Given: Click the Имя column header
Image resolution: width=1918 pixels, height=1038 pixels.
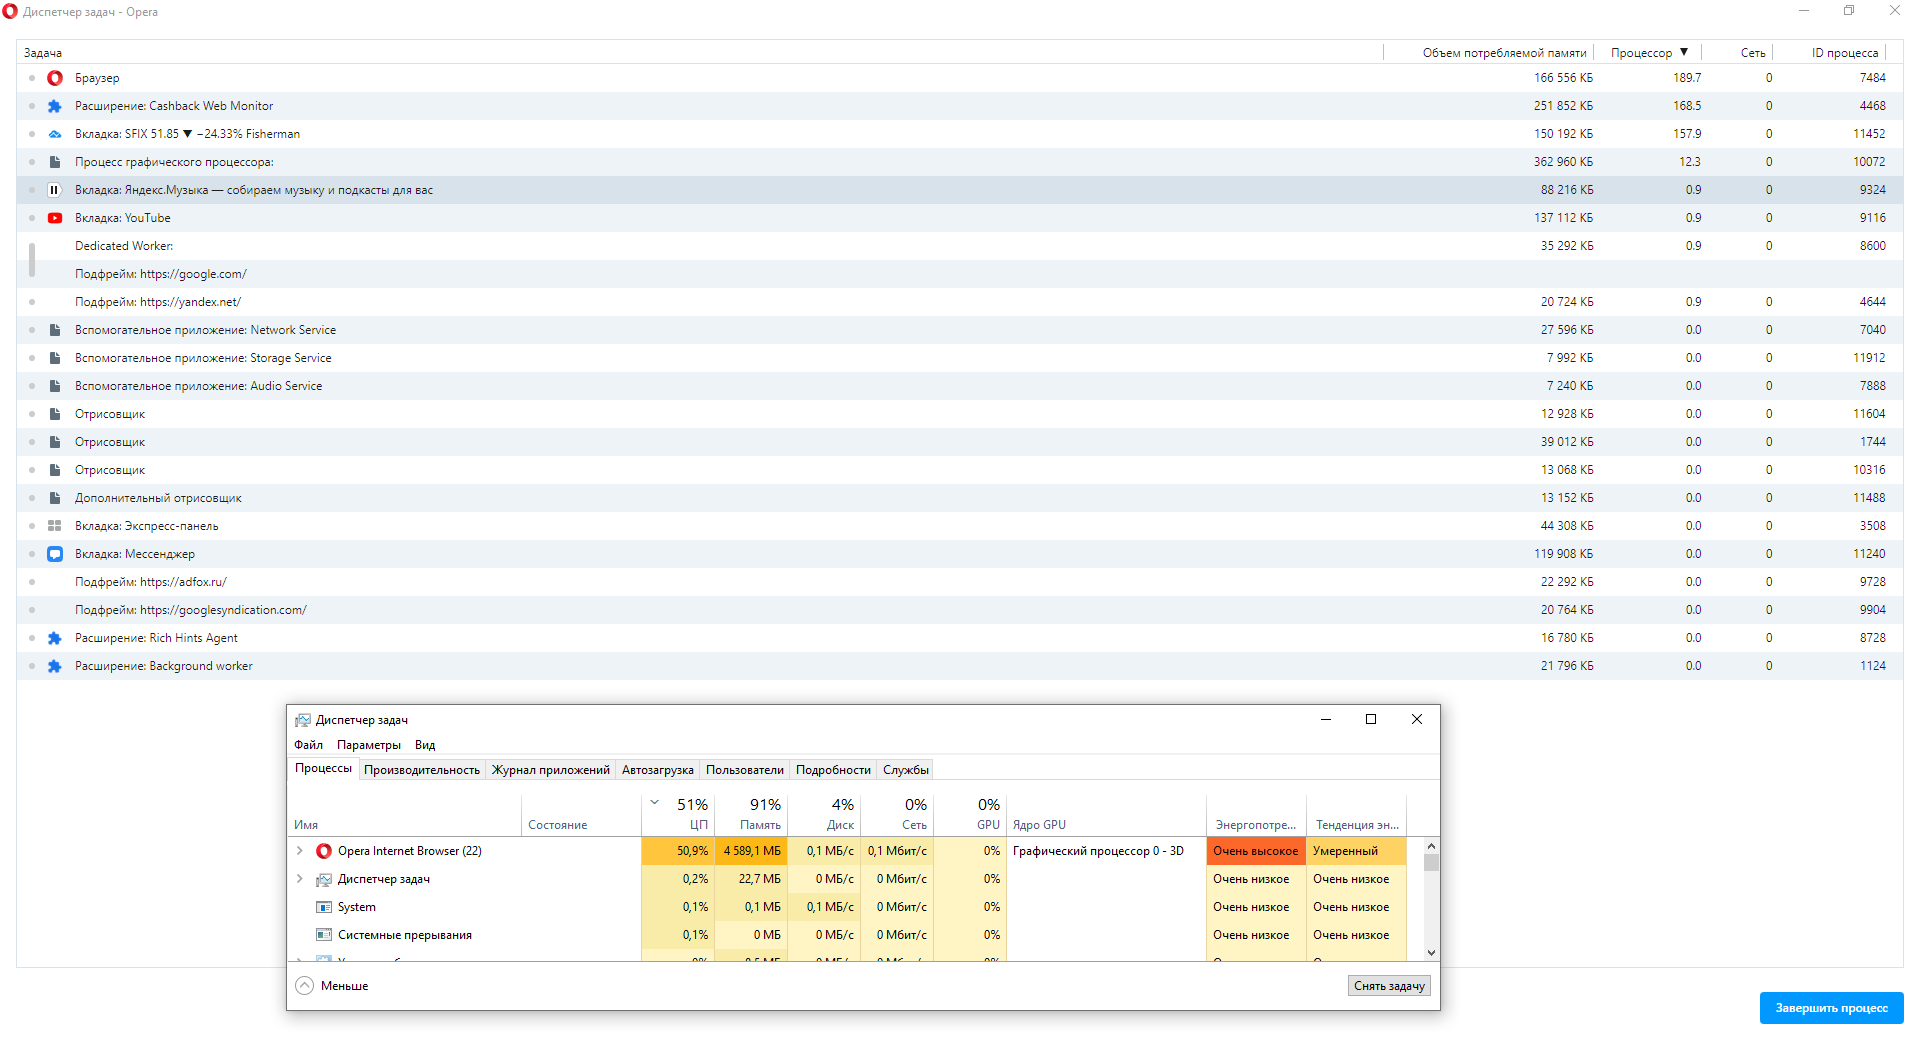Looking at the screenshot, I should point(405,814).
